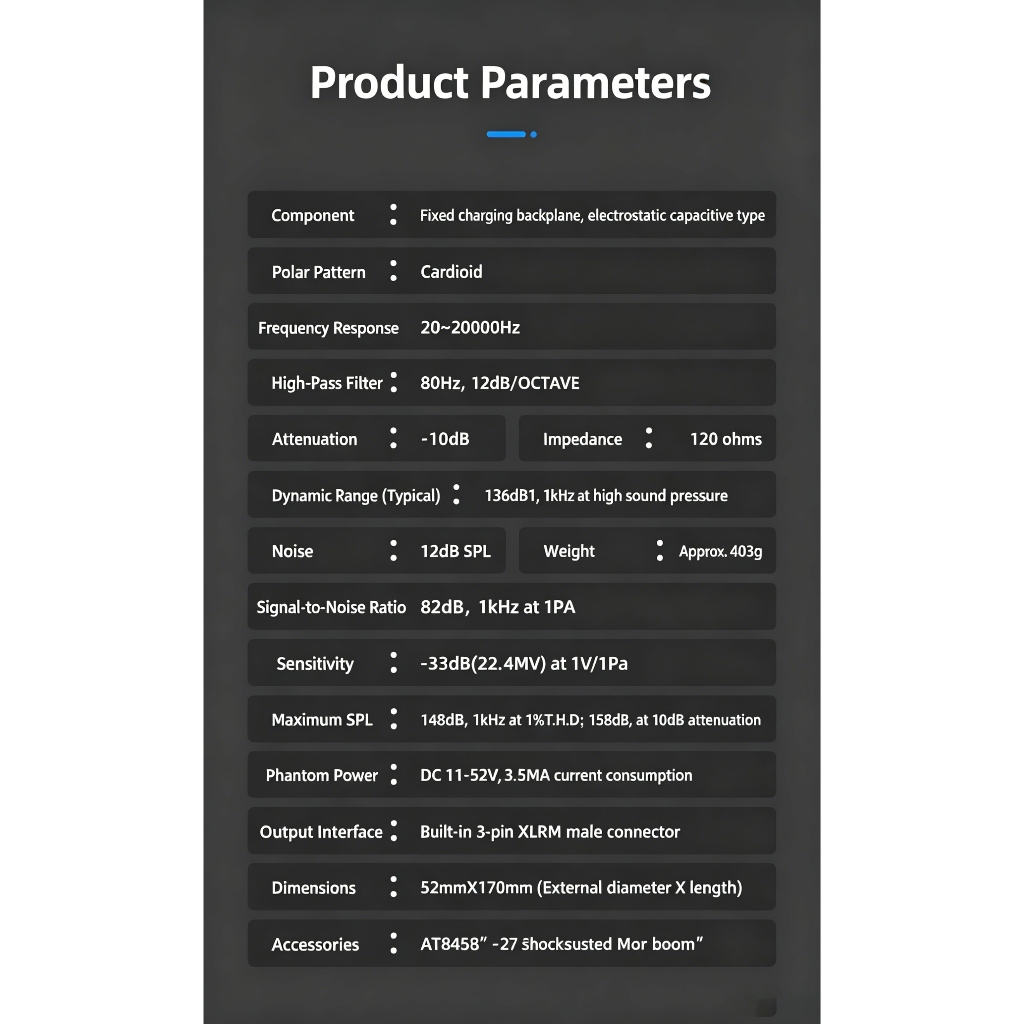This screenshot has height=1024, width=1024.
Task: Select the Phantom Power DC 11-52V row
Action: tap(511, 775)
